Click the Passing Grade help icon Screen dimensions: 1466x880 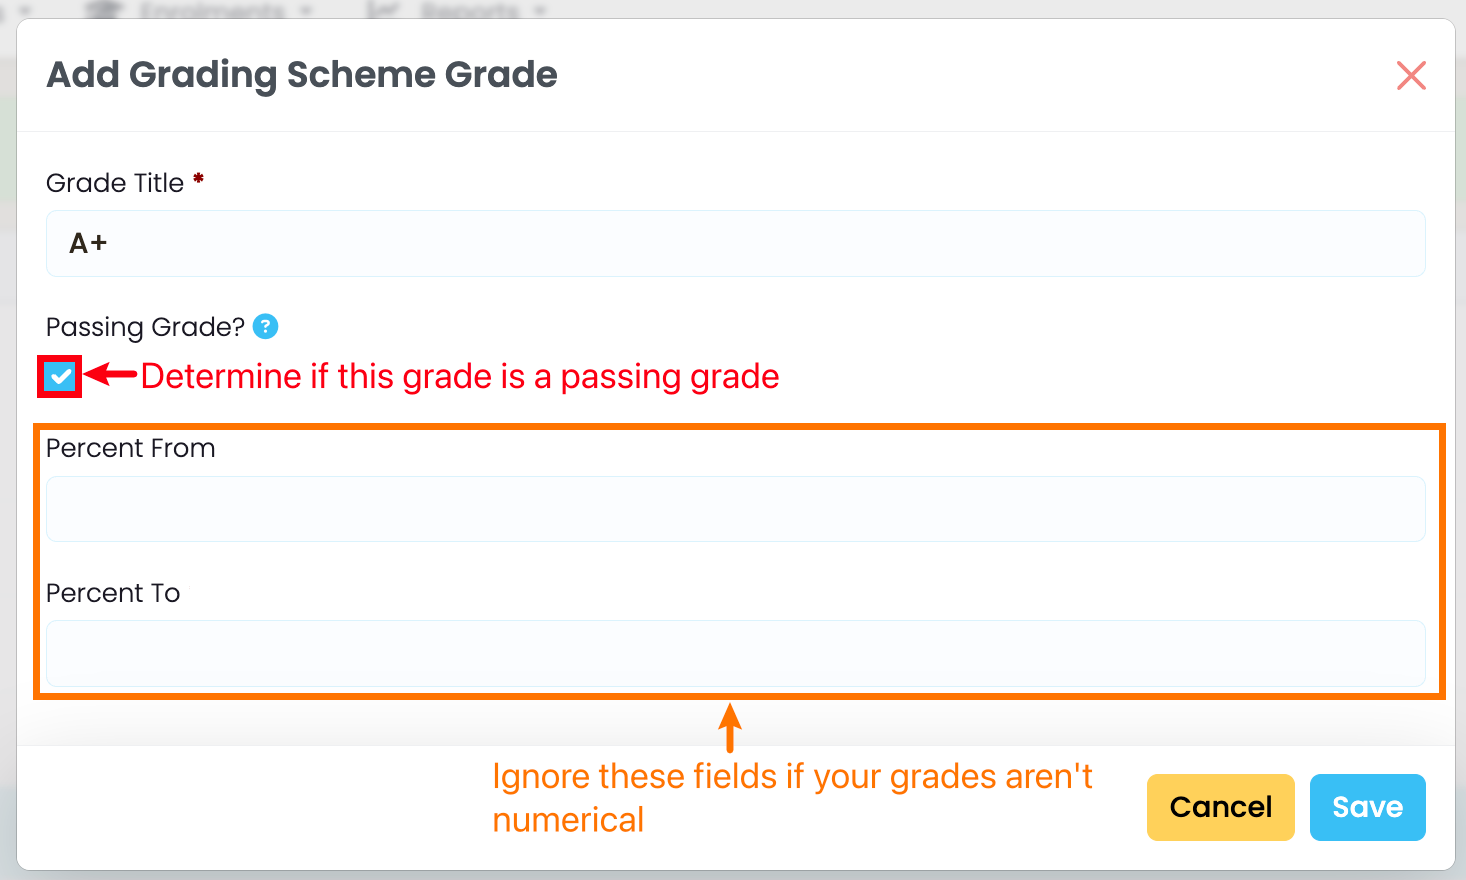(x=265, y=327)
